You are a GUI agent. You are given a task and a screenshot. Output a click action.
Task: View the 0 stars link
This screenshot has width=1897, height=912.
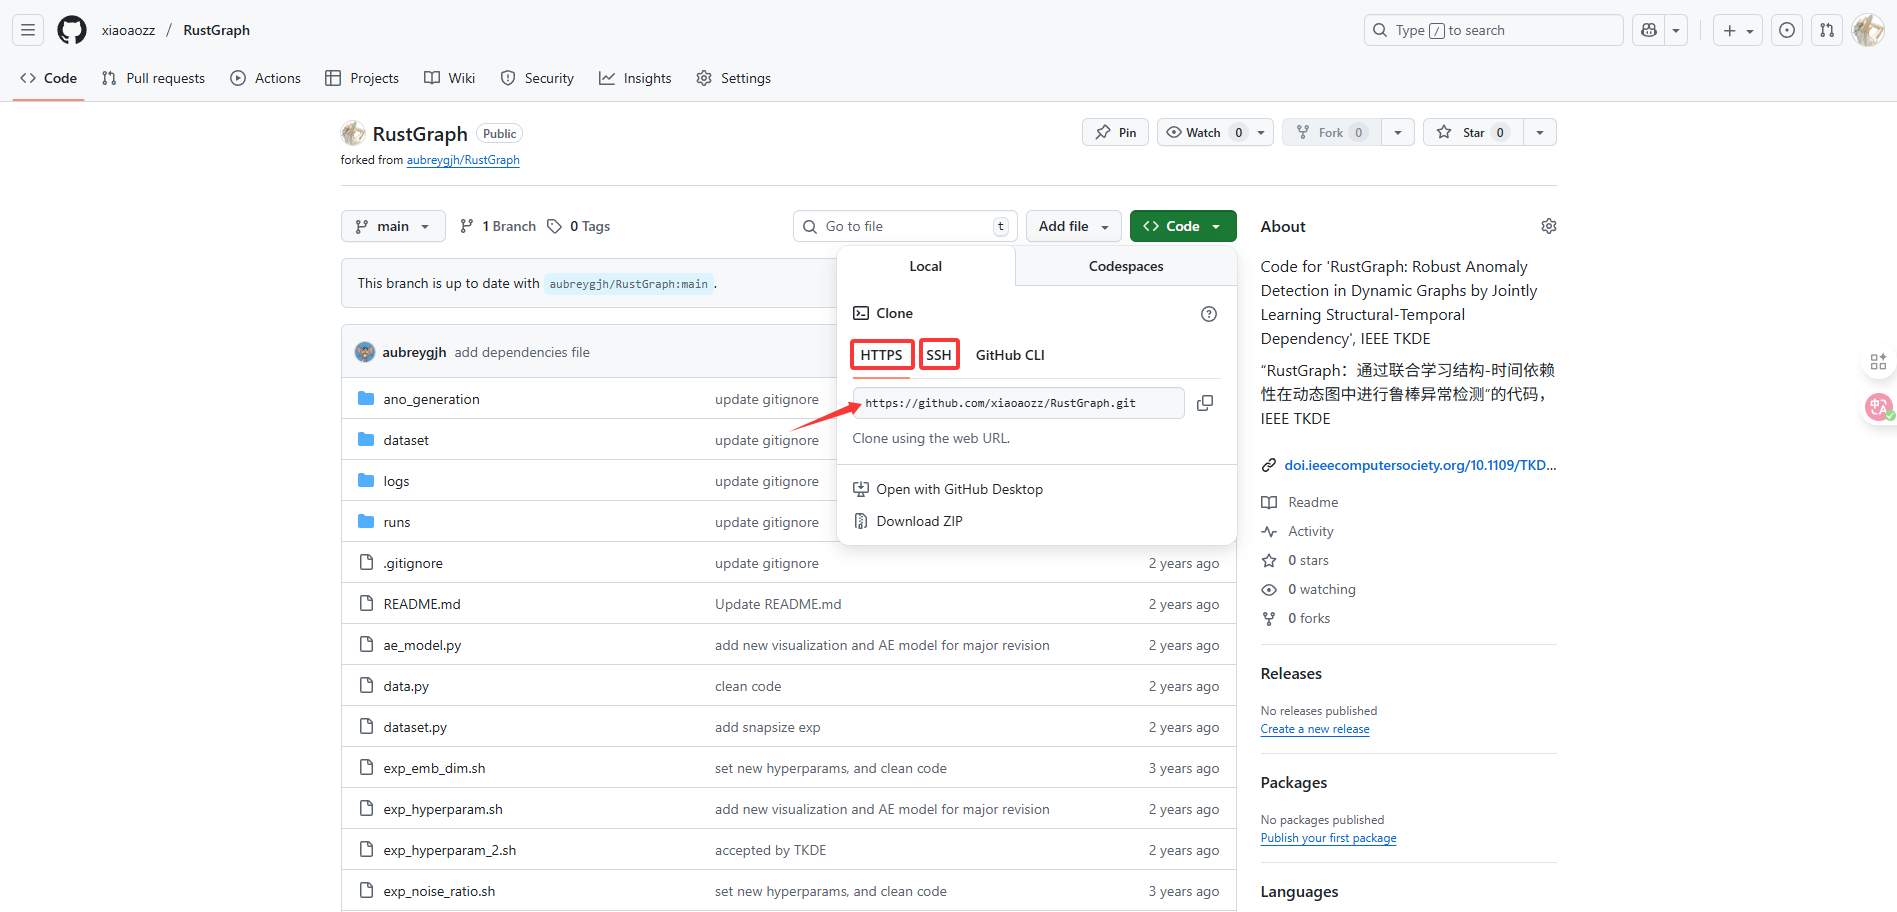(1296, 560)
